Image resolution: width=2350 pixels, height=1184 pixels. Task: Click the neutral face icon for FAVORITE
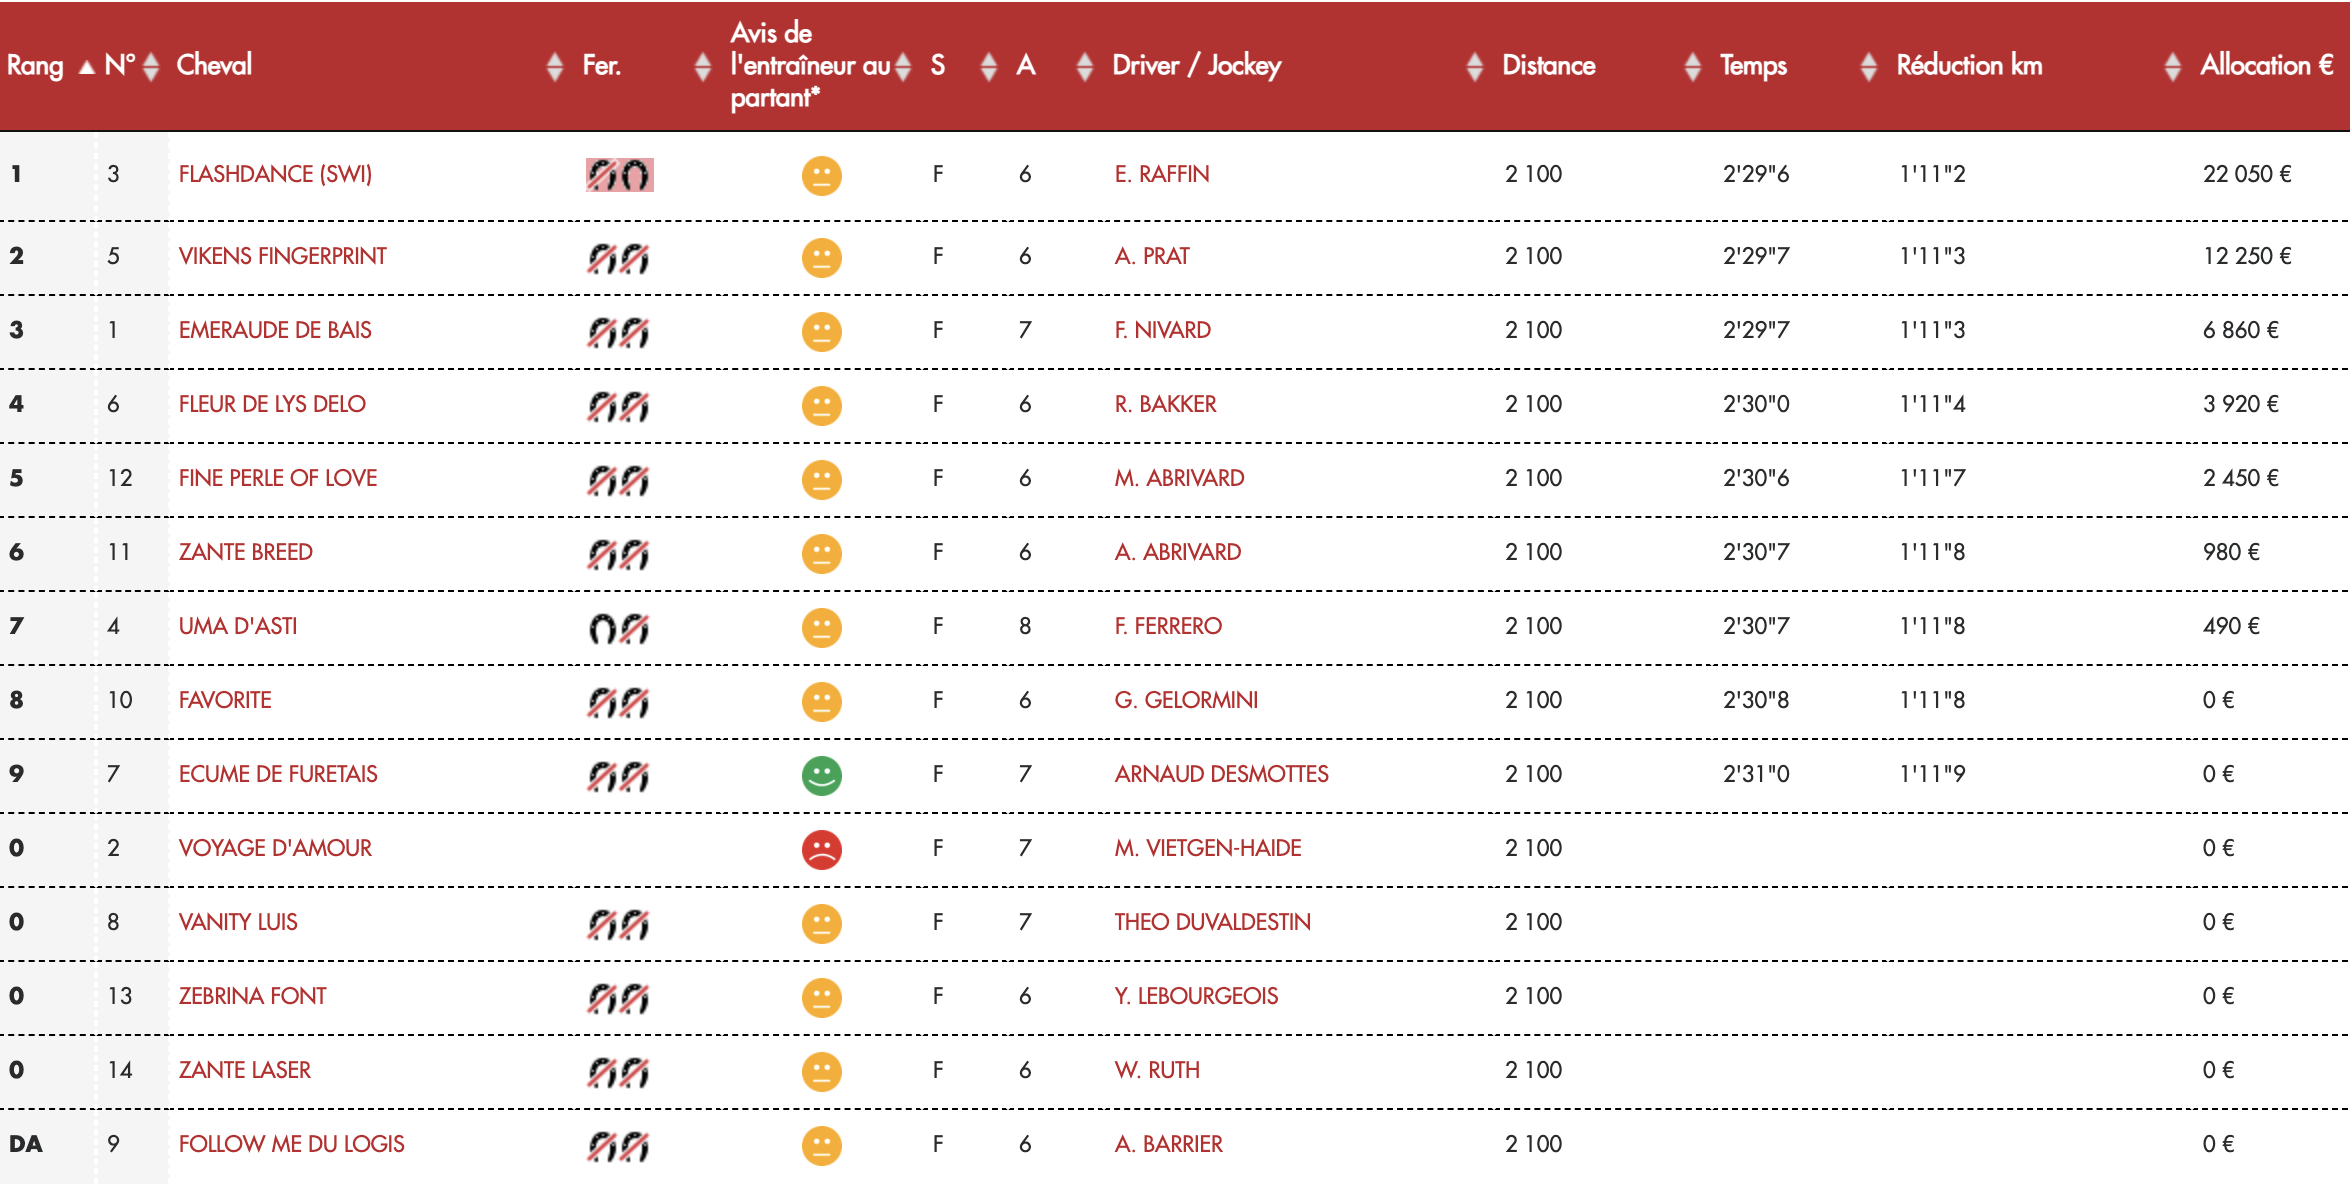[x=822, y=702]
